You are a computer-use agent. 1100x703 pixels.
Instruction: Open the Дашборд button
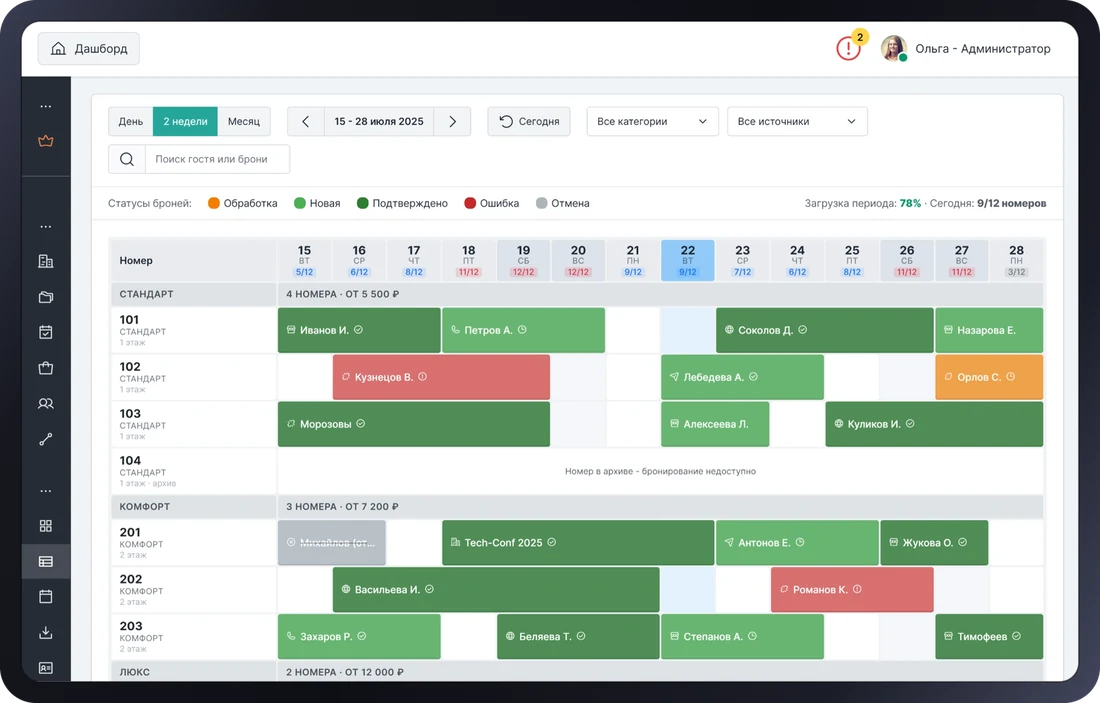88,48
